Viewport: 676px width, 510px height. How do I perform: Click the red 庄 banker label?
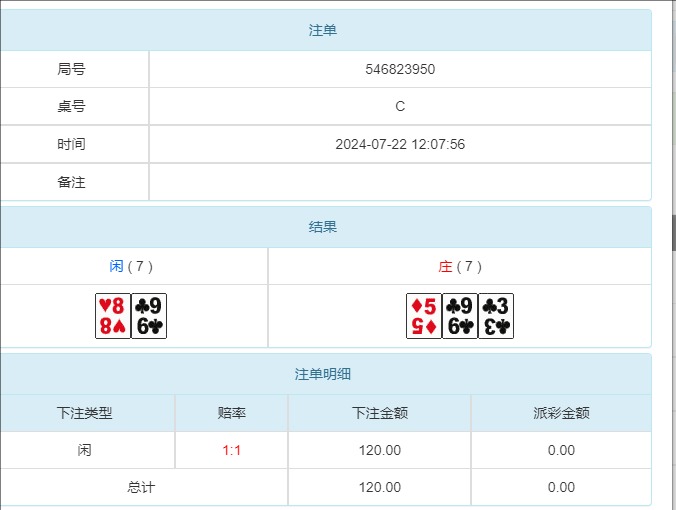445,266
